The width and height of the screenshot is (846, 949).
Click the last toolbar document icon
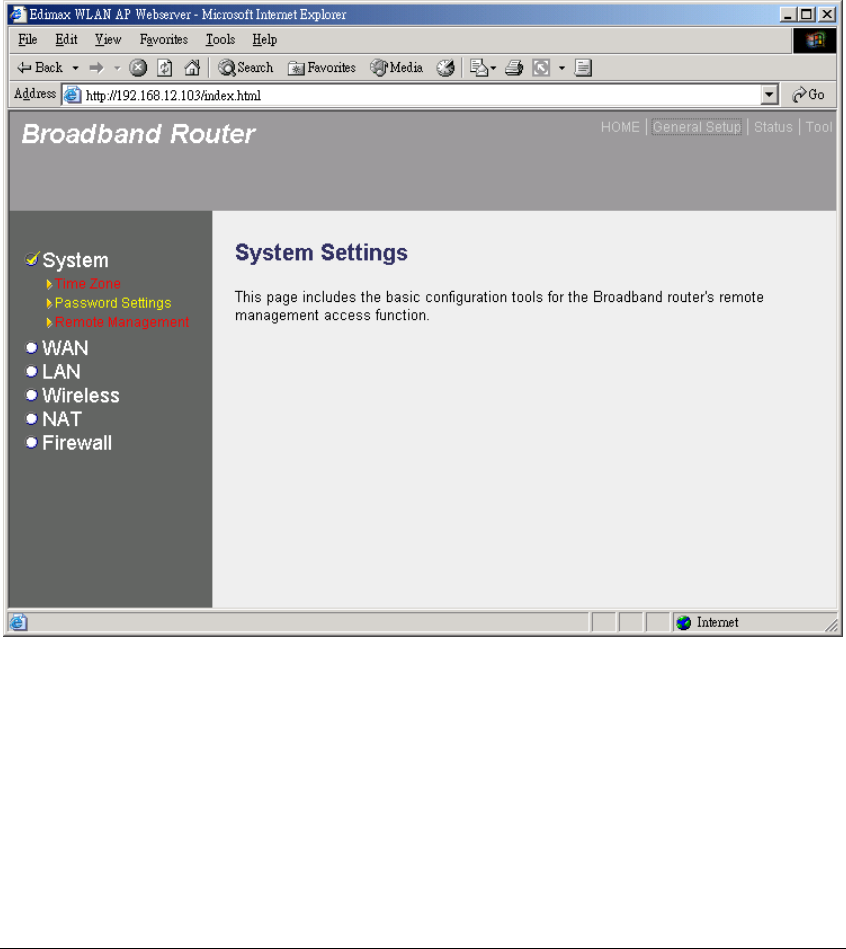[x=583, y=68]
